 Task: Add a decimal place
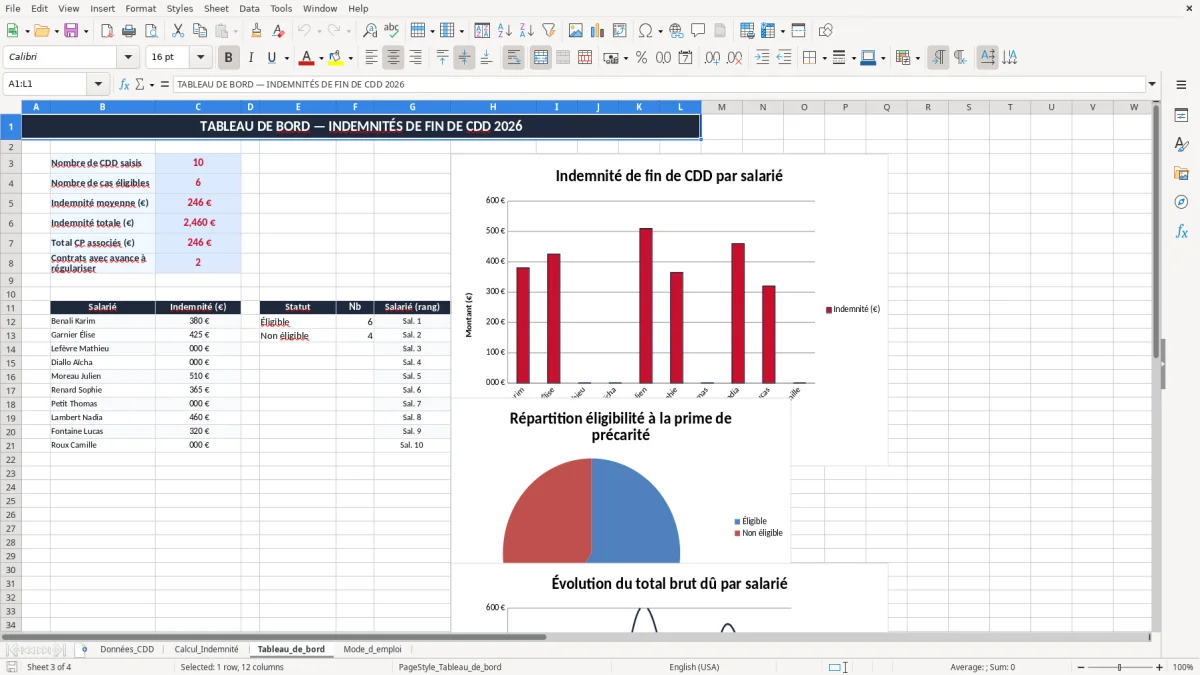click(x=712, y=58)
